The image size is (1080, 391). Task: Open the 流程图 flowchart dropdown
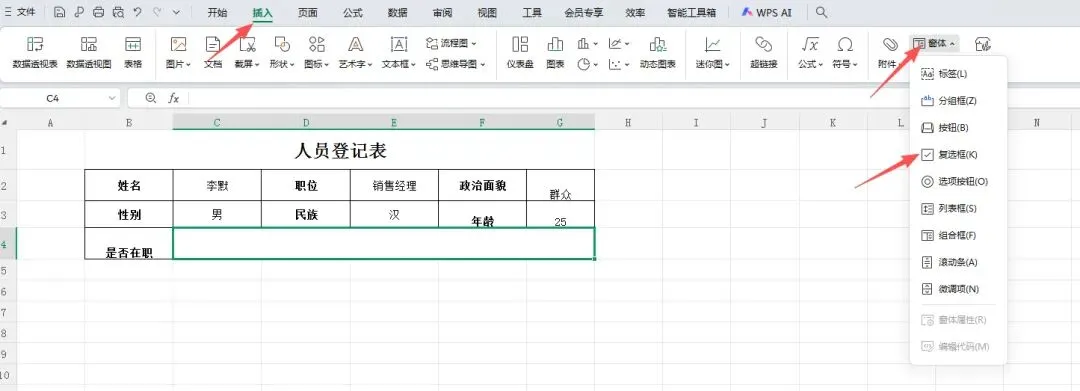point(452,43)
